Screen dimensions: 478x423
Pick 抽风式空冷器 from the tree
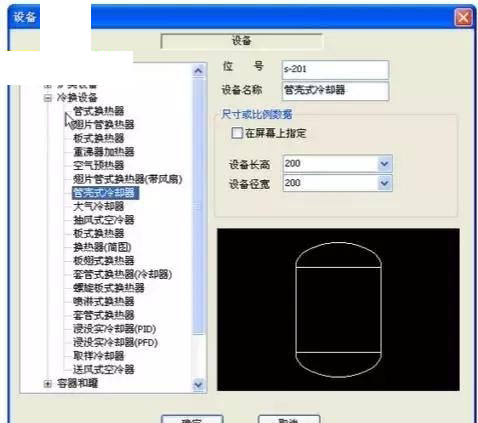(104, 220)
